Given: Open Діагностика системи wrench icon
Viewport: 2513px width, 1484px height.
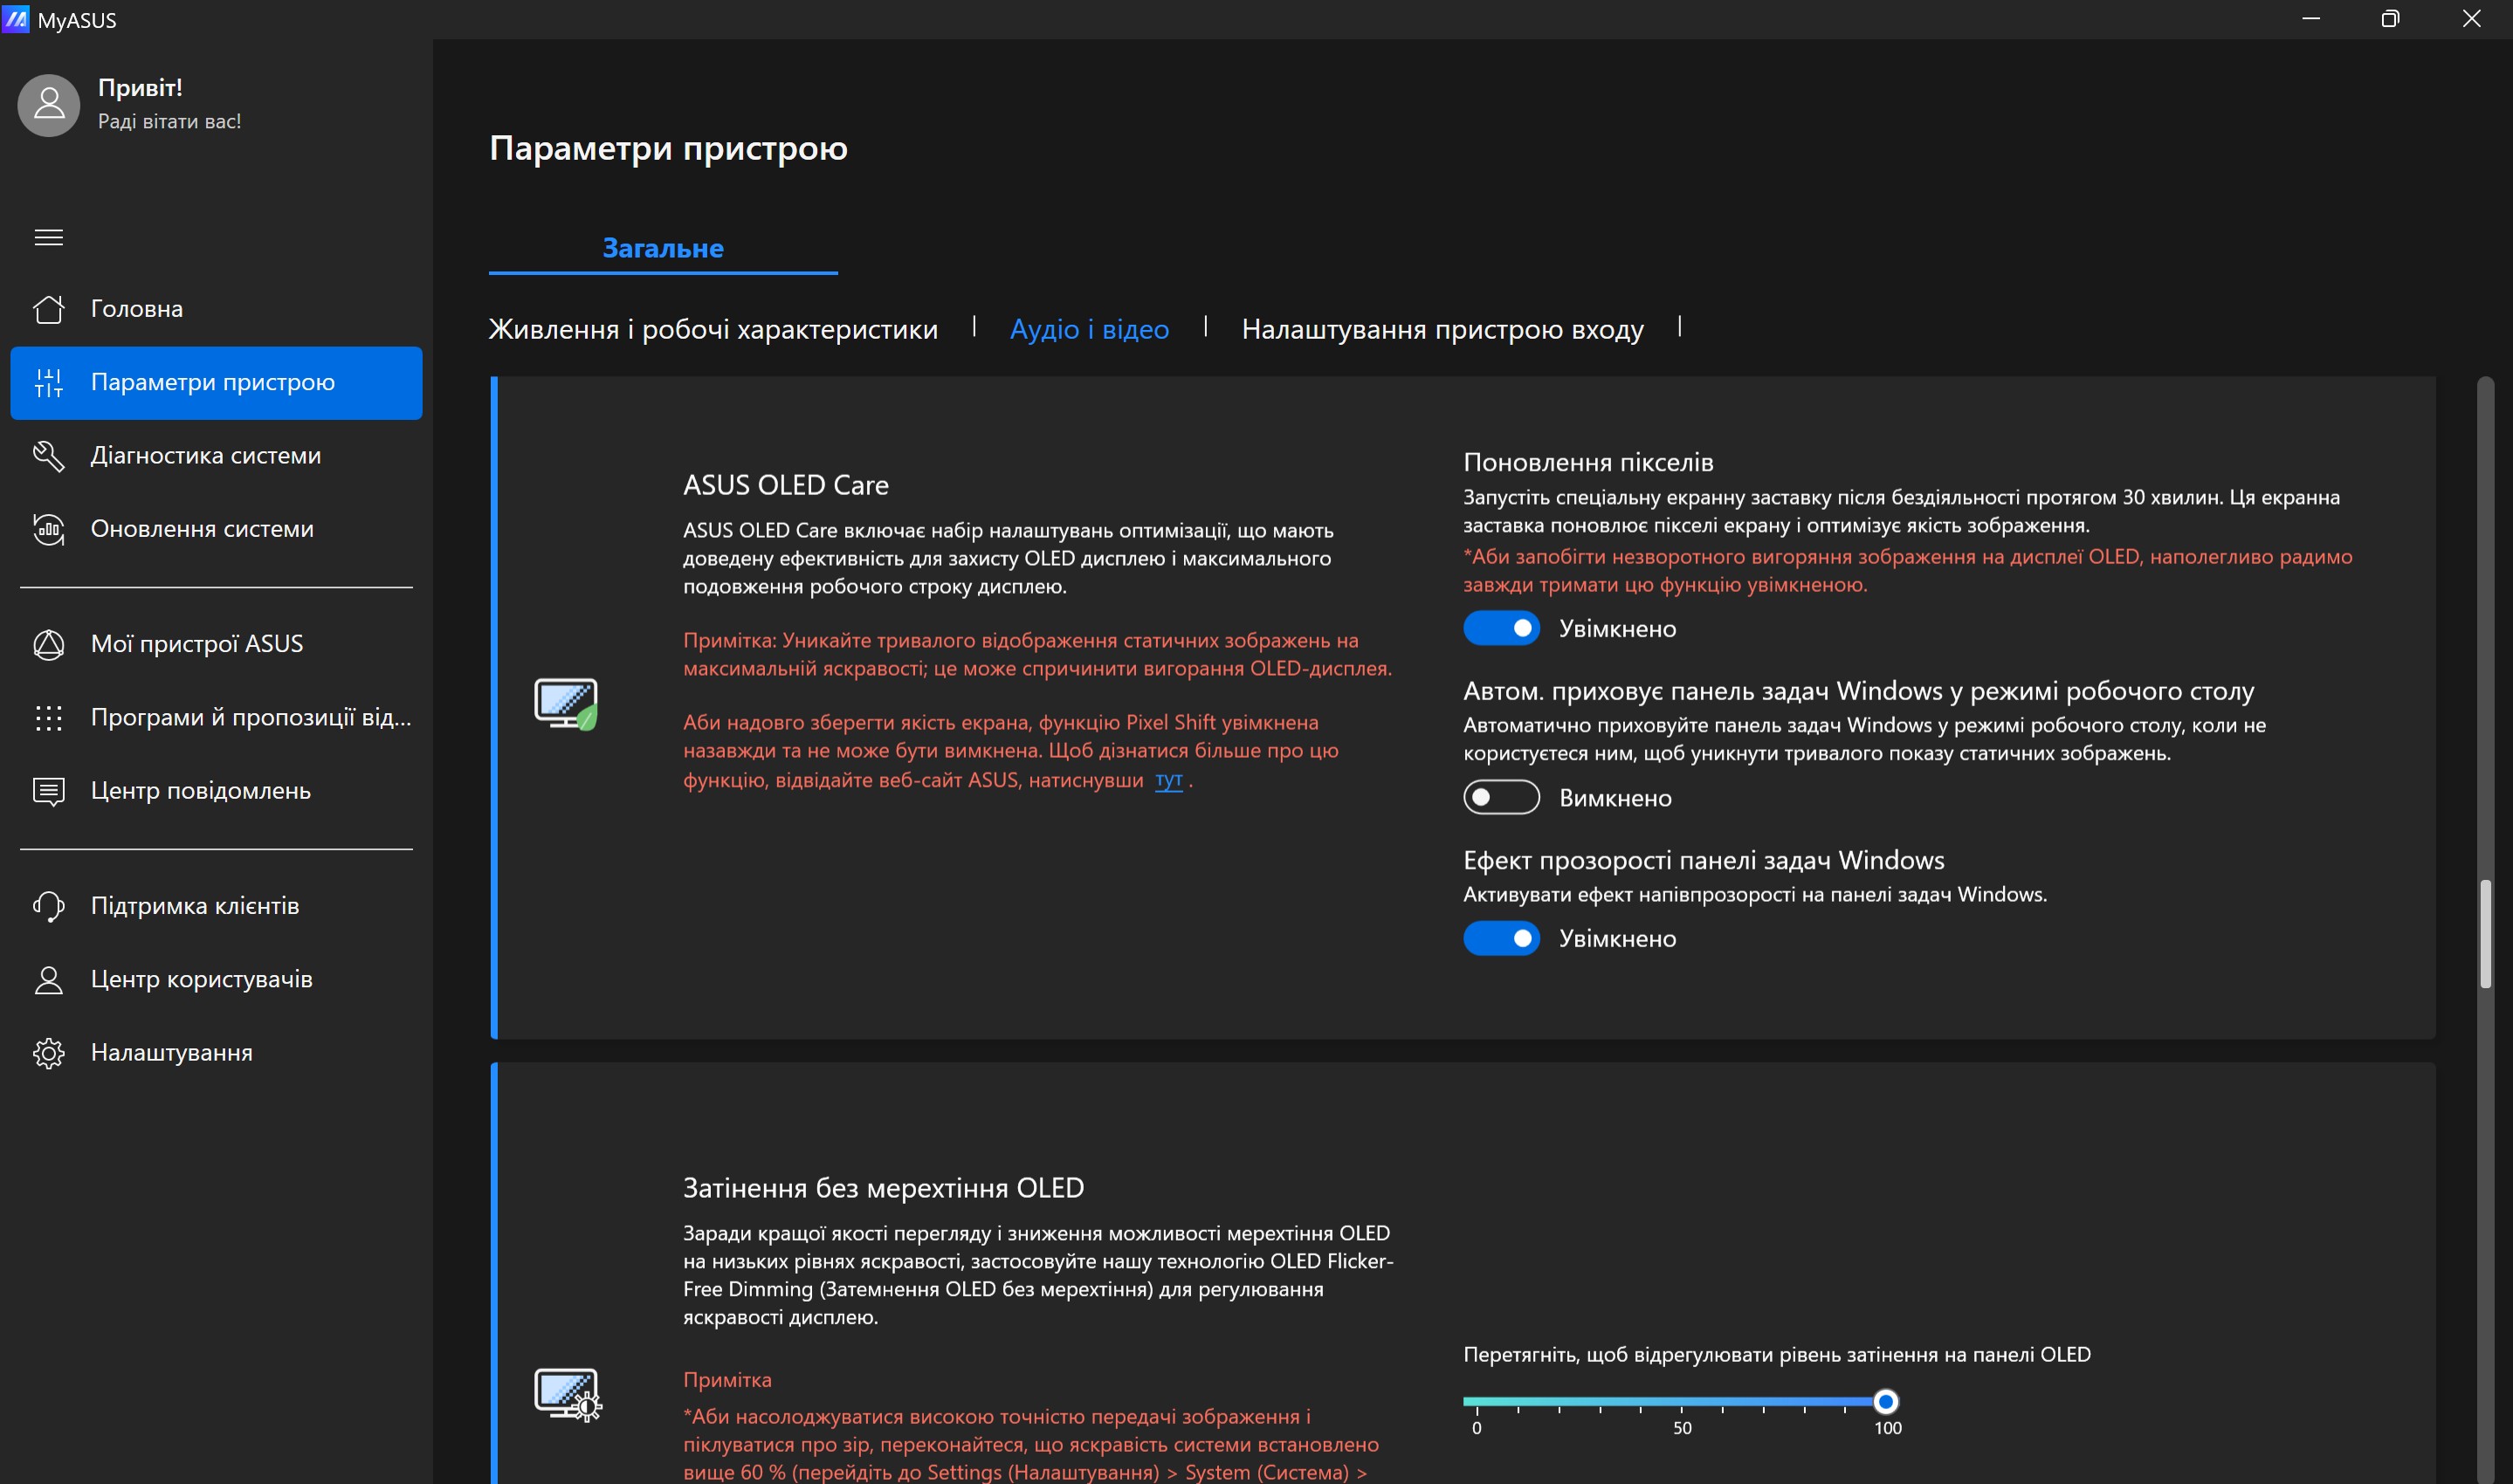Looking at the screenshot, I should (48, 456).
